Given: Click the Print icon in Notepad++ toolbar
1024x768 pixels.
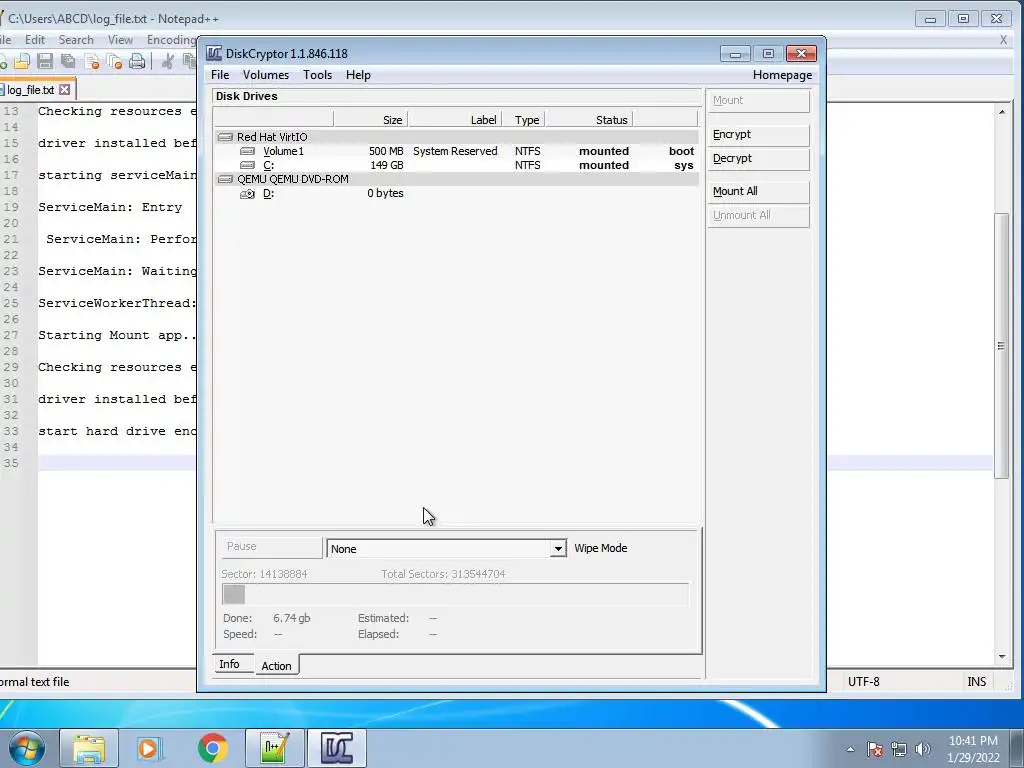Looking at the screenshot, I should [136, 61].
